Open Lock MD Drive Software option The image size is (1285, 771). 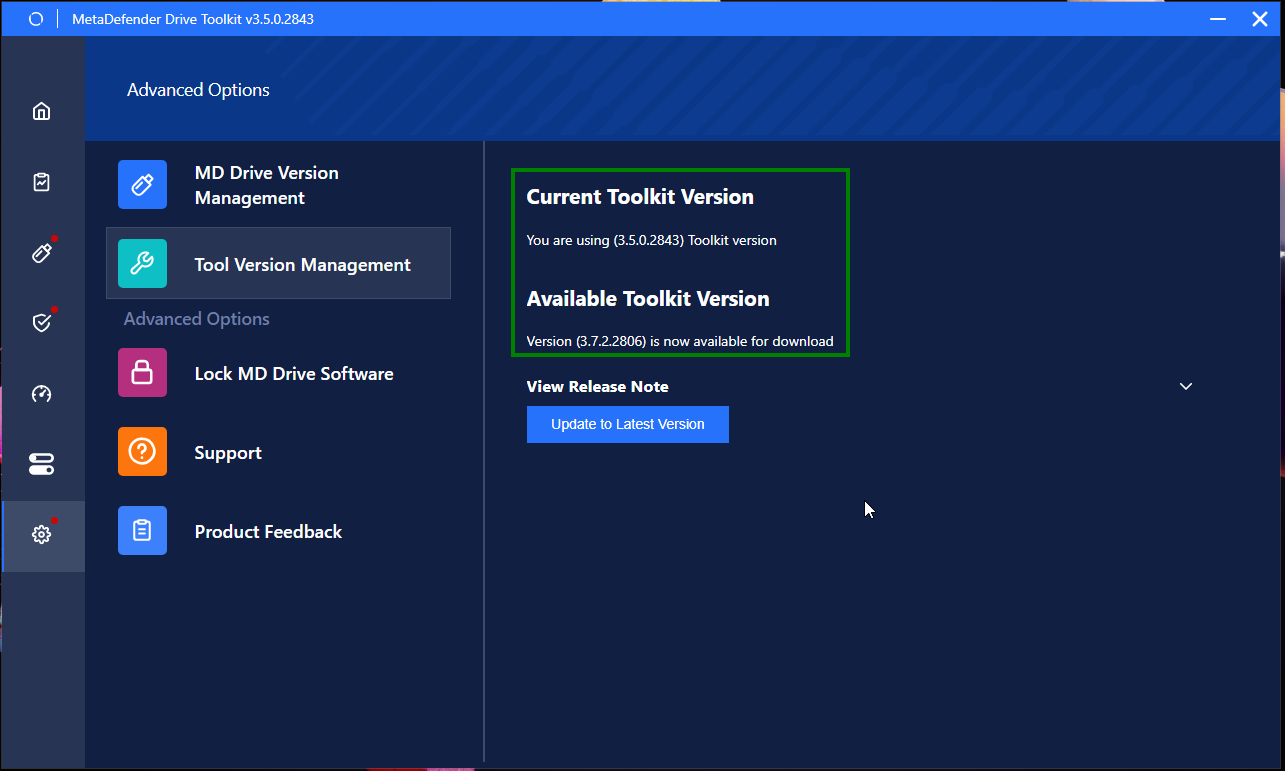tap(278, 373)
